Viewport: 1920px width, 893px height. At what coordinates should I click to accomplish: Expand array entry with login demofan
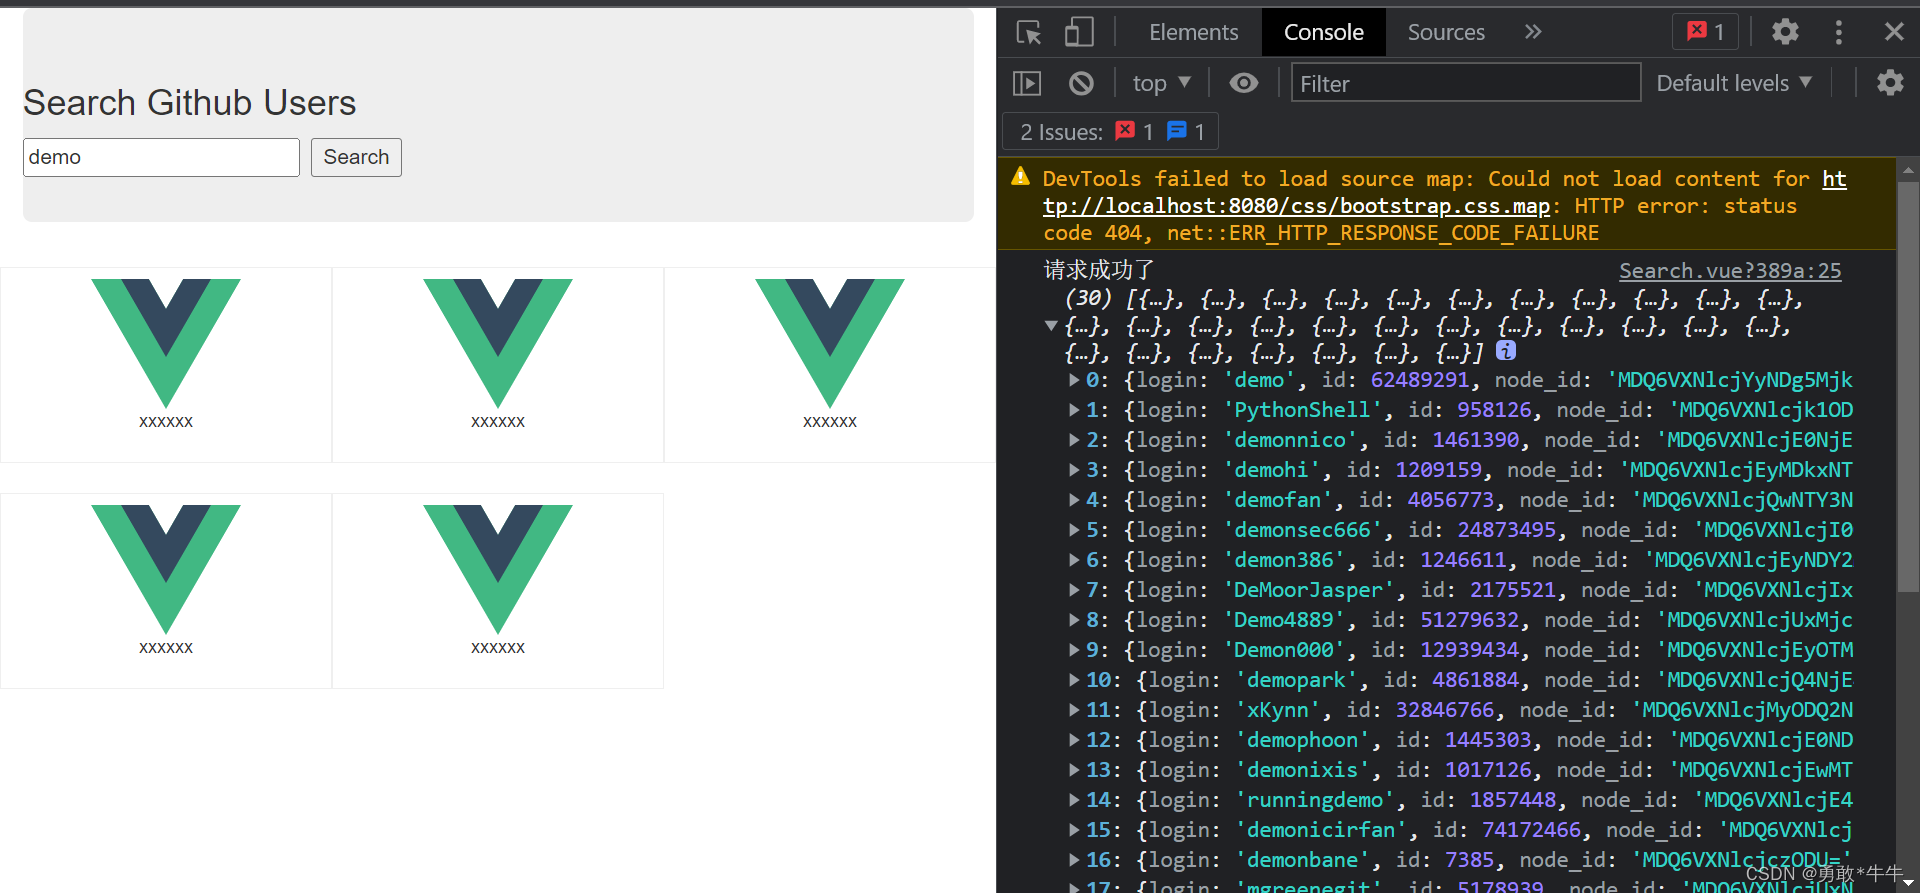1074,500
